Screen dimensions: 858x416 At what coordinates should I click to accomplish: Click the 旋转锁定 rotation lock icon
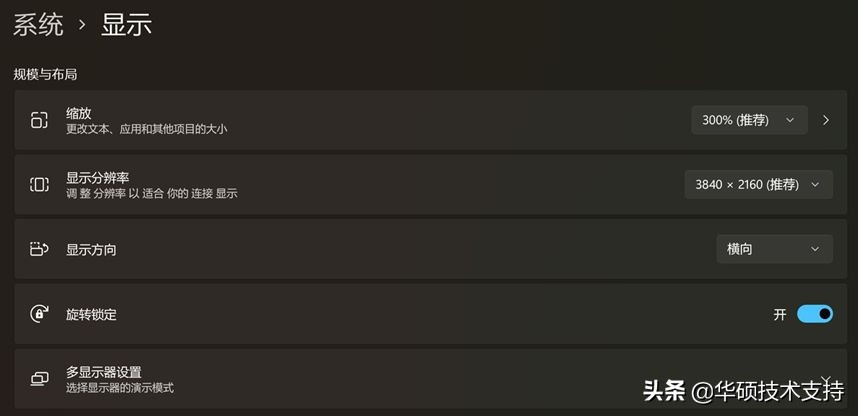[x=39, y=314]
